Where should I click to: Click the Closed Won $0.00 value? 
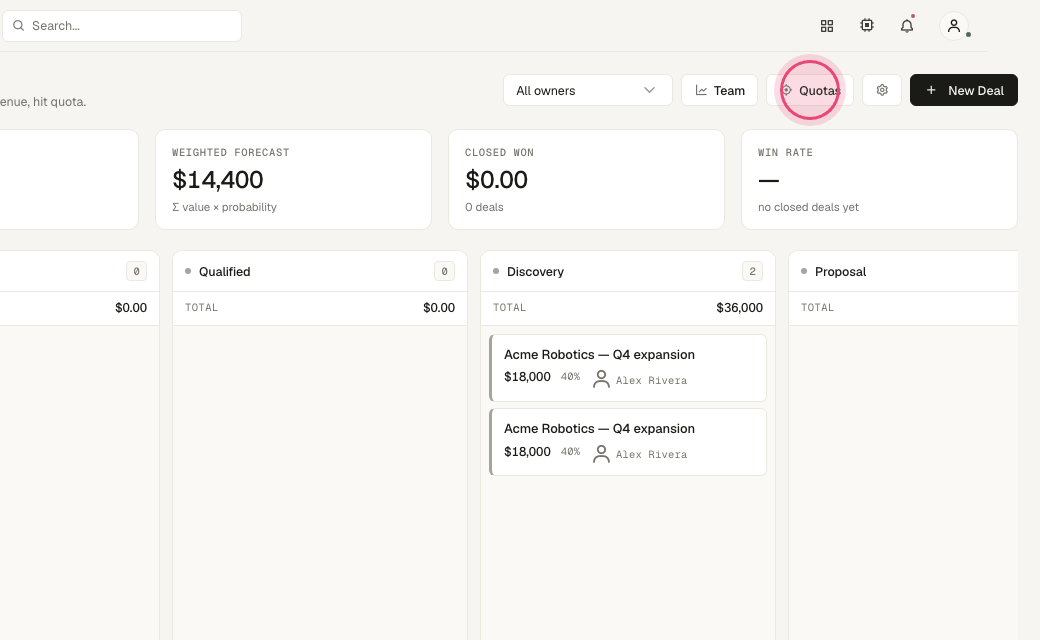(x=496, y=180)
